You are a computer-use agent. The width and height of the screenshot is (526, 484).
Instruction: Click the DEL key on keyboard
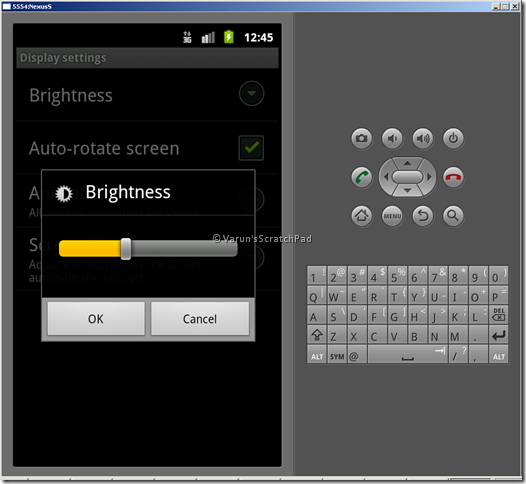pyautogui.click(x=498, y=315)
